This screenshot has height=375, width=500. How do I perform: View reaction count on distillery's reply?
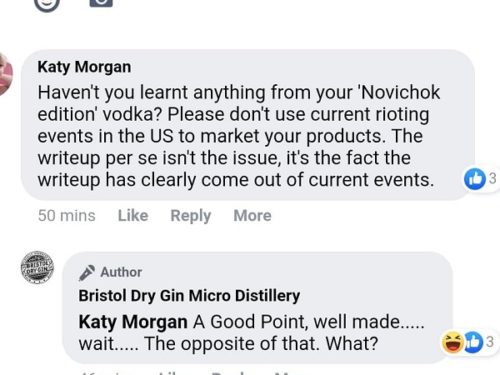click(x=489, y=342)
